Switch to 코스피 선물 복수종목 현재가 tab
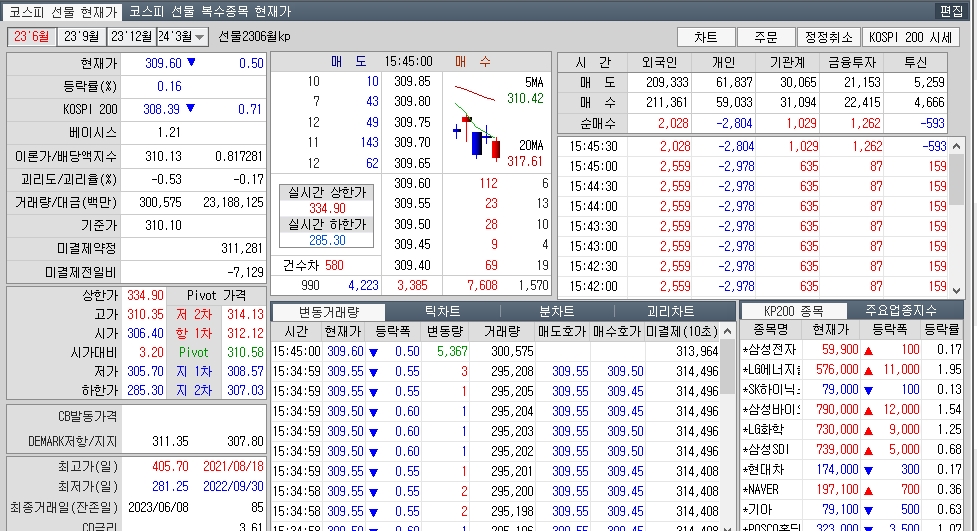Viewport: 977px width, 531px height. pyautogui.click(x=210, y=12)
